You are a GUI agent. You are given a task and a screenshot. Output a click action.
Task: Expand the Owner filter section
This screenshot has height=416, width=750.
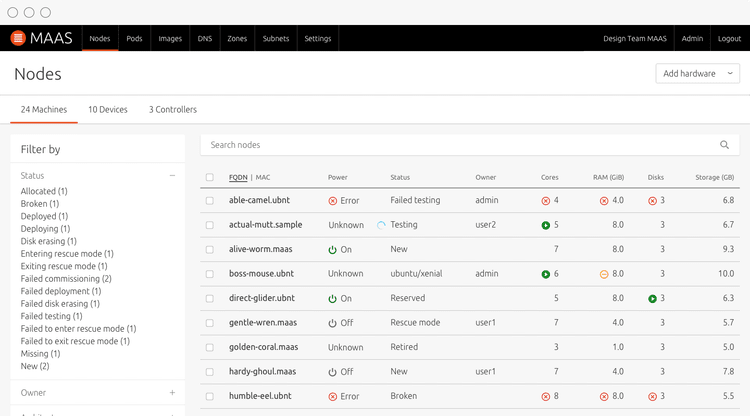pyautogui.click(x=172, y=393)
